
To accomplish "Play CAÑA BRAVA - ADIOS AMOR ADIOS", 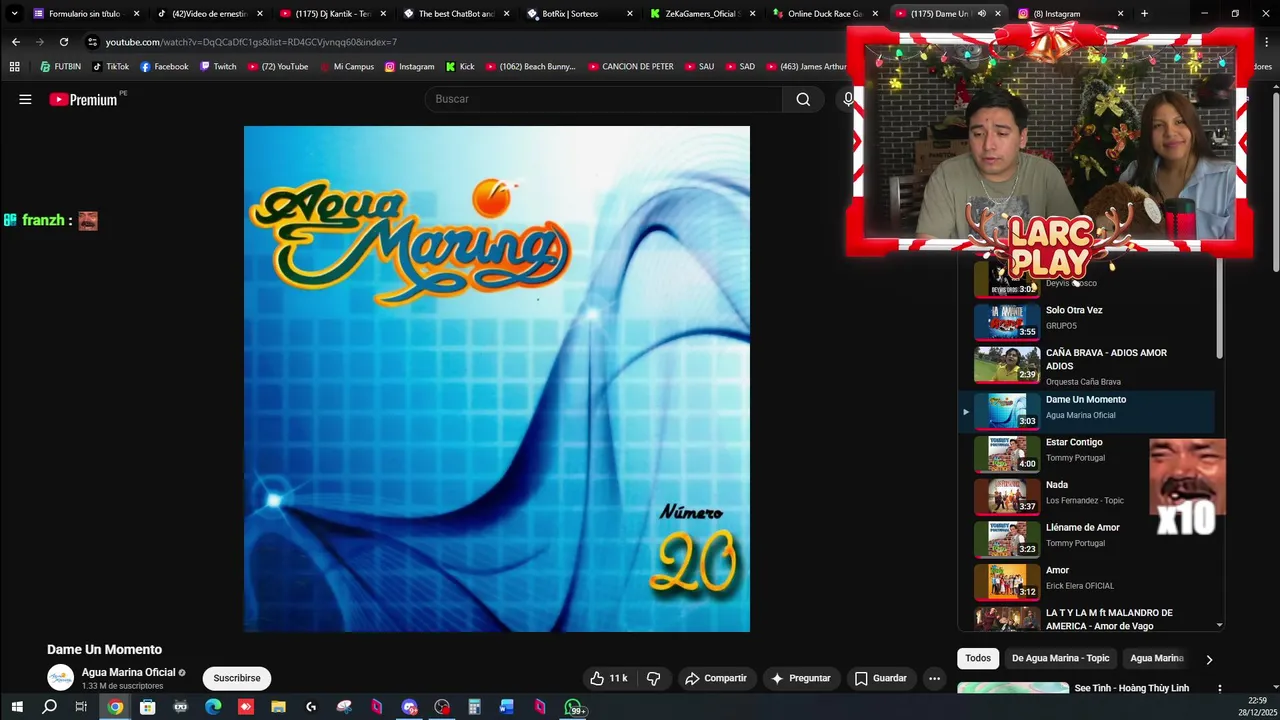I will 1087,366.
